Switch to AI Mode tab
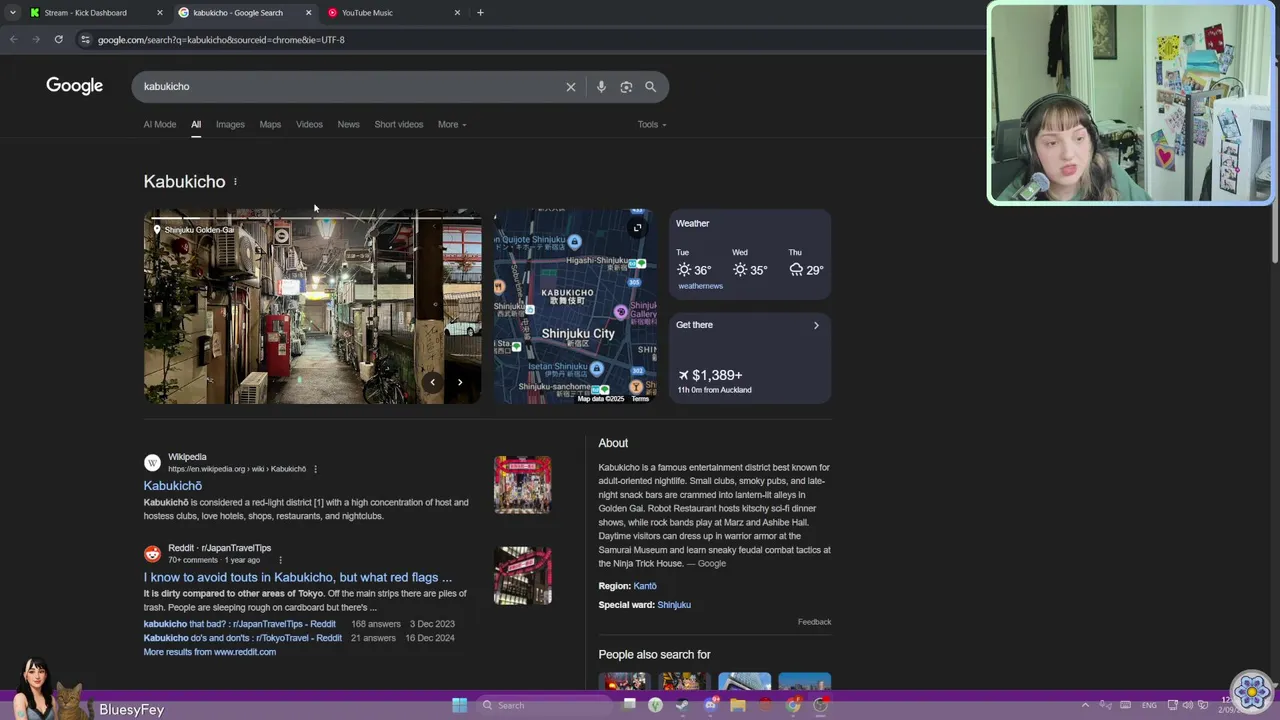1280x720 pixels. (160, 125)
